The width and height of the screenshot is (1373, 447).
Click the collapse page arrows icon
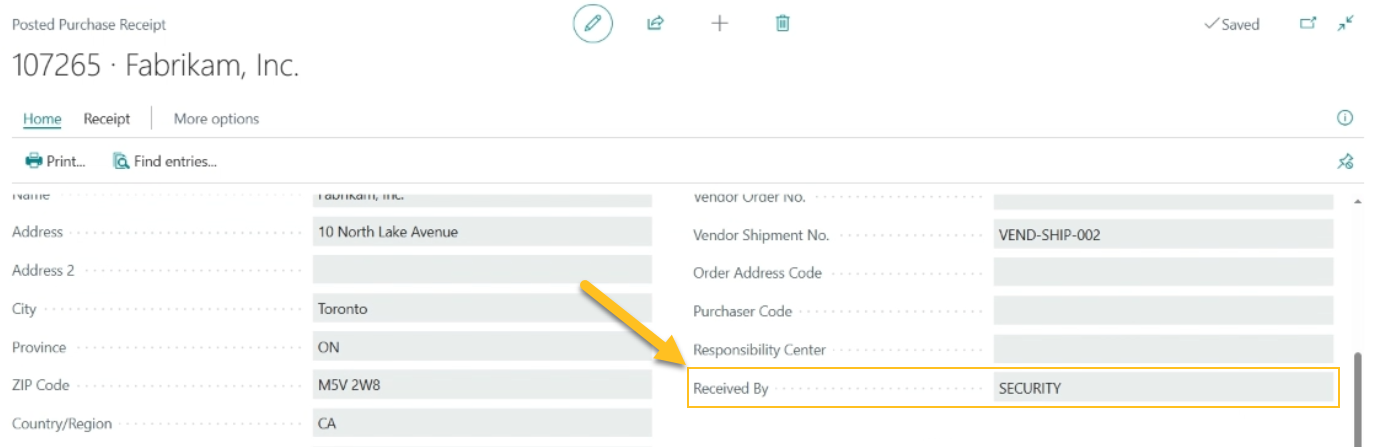(1345, 23)
